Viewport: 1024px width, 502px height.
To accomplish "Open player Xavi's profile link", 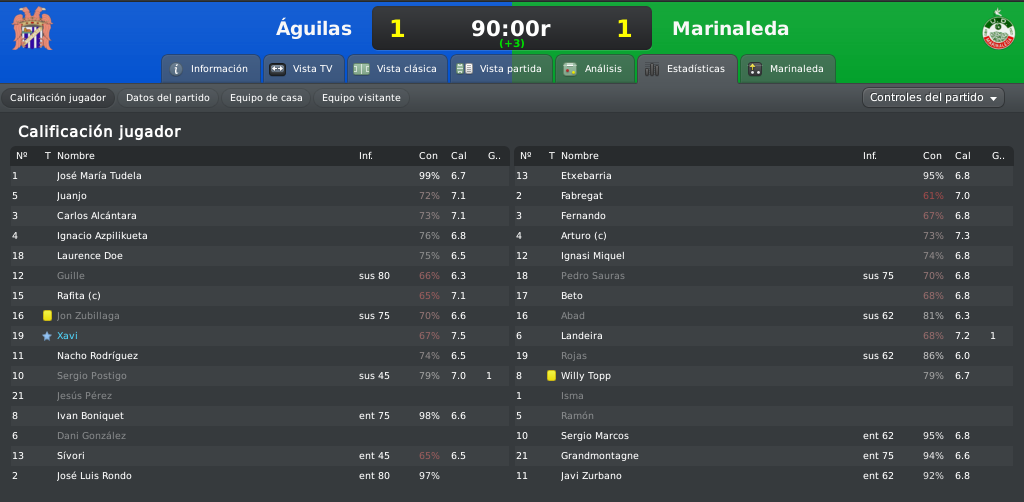I will point(67,336).
